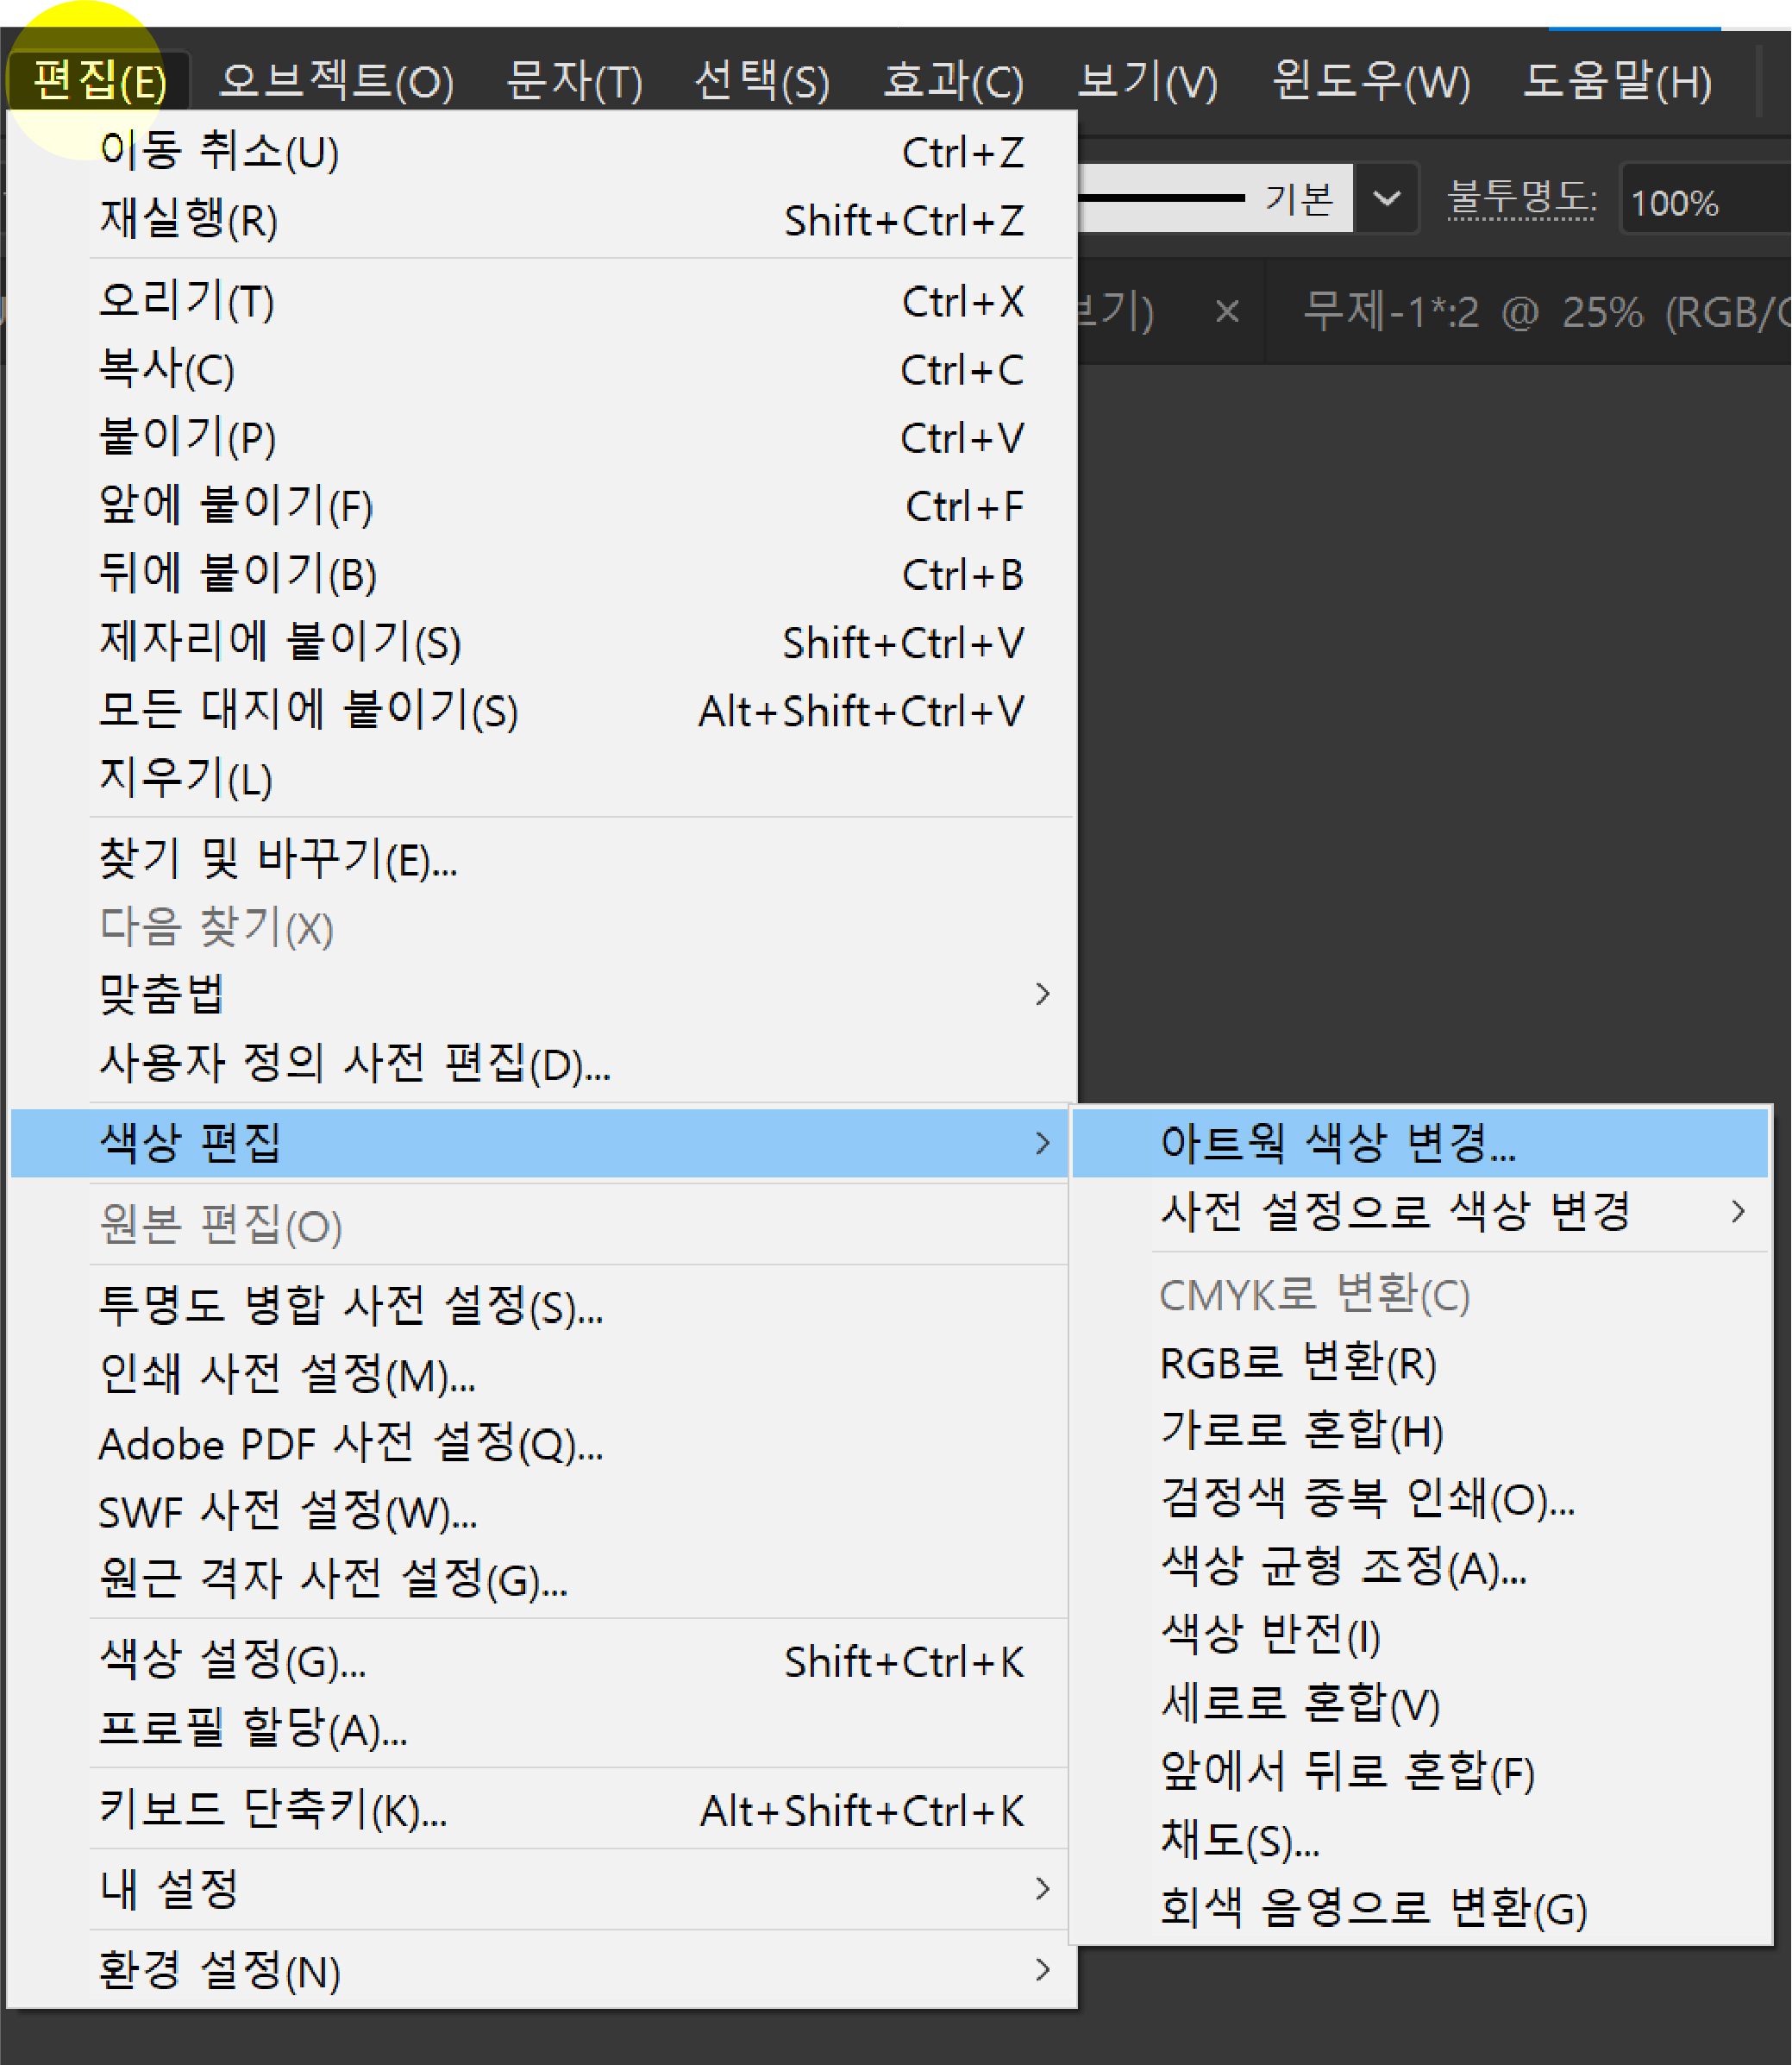Click 회색 음영으로 변환(G) entry

point(1372,1907)
